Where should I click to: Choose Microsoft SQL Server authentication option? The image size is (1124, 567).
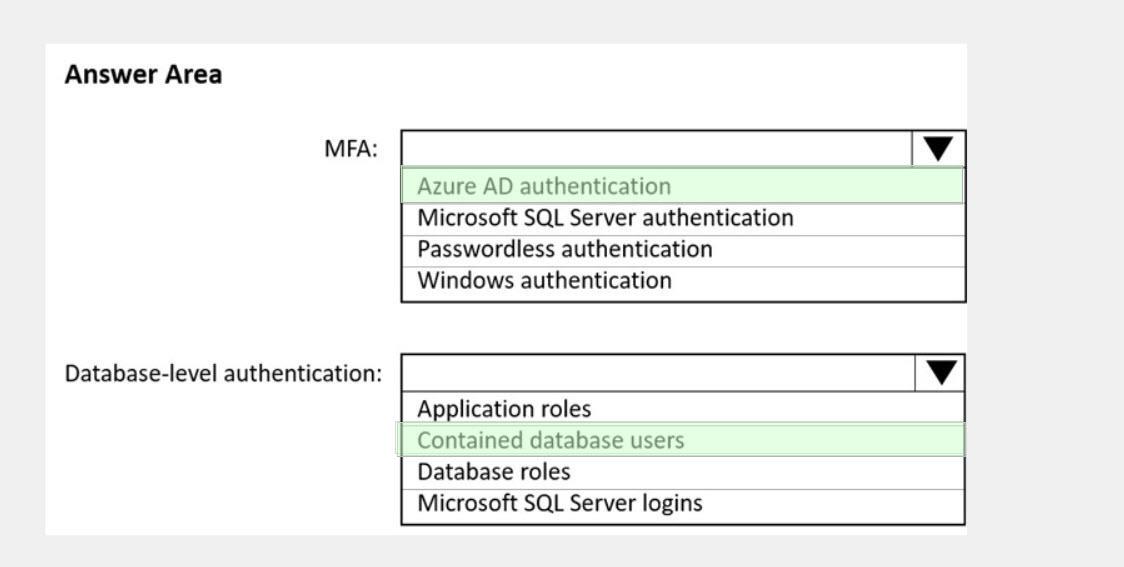click(682, 218)
